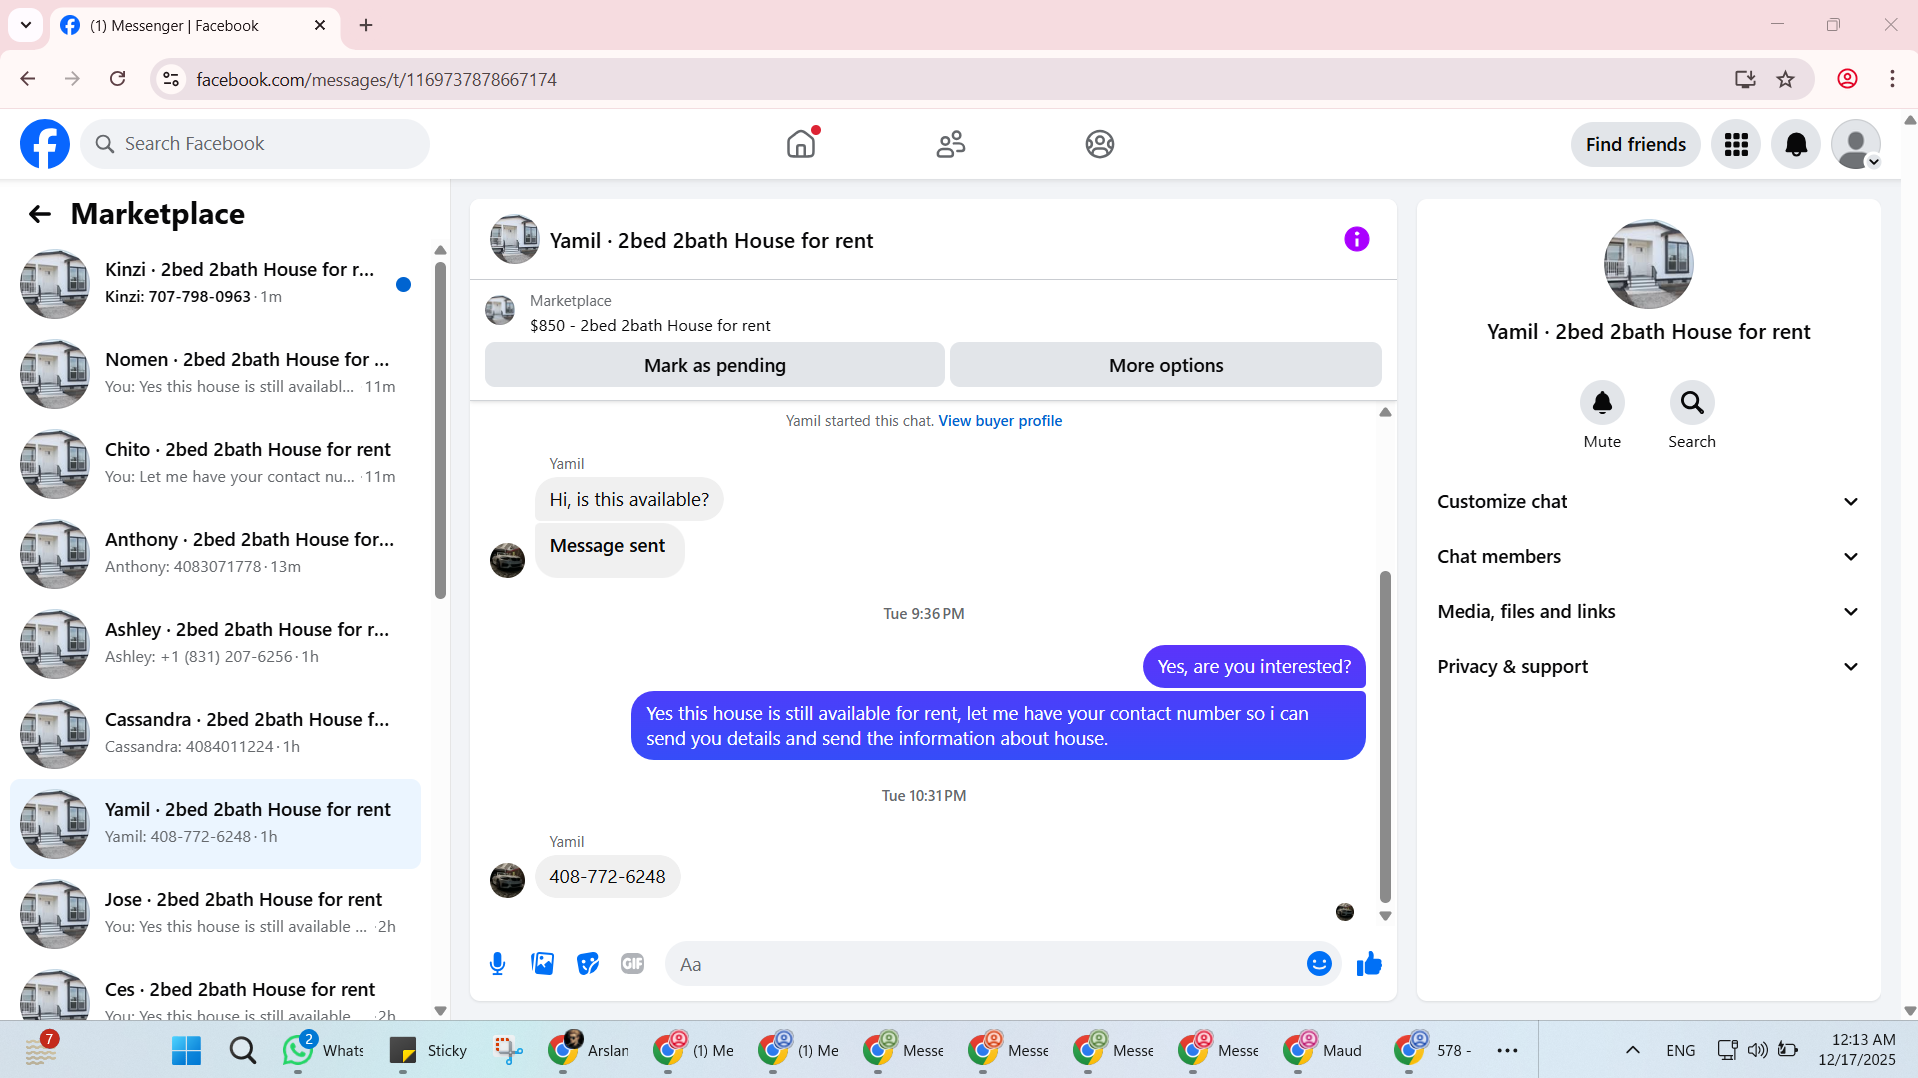Expand Media, files and links section
Screen dimensions: 1918x1078
click(x=1648, y=612)
